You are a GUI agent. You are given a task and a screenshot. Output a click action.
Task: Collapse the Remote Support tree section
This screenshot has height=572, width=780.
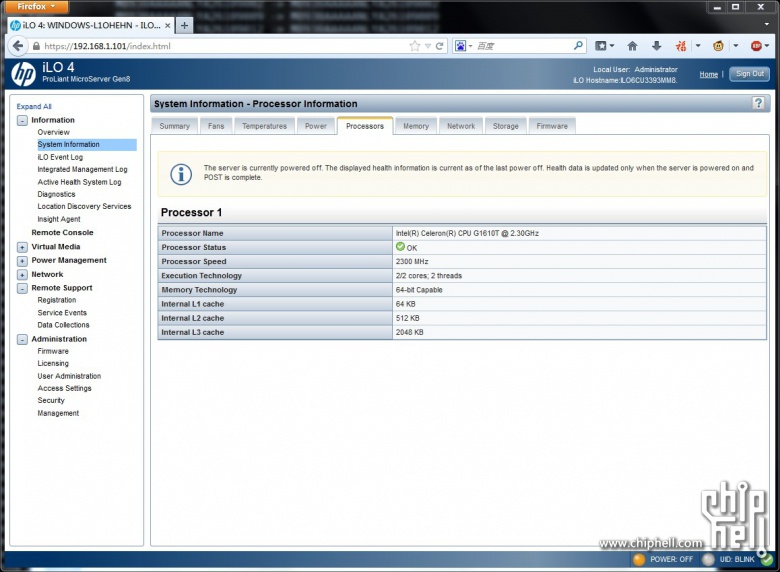click(x=22, y=288)
